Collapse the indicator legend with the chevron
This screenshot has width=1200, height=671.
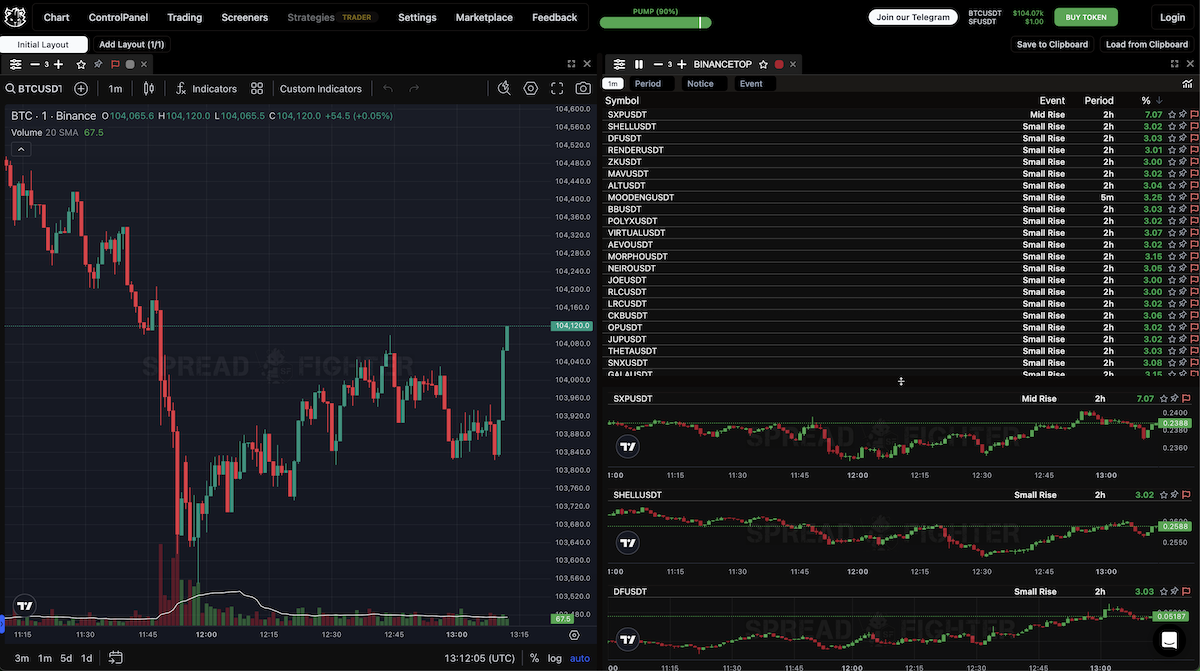click(x=21, y=149)
